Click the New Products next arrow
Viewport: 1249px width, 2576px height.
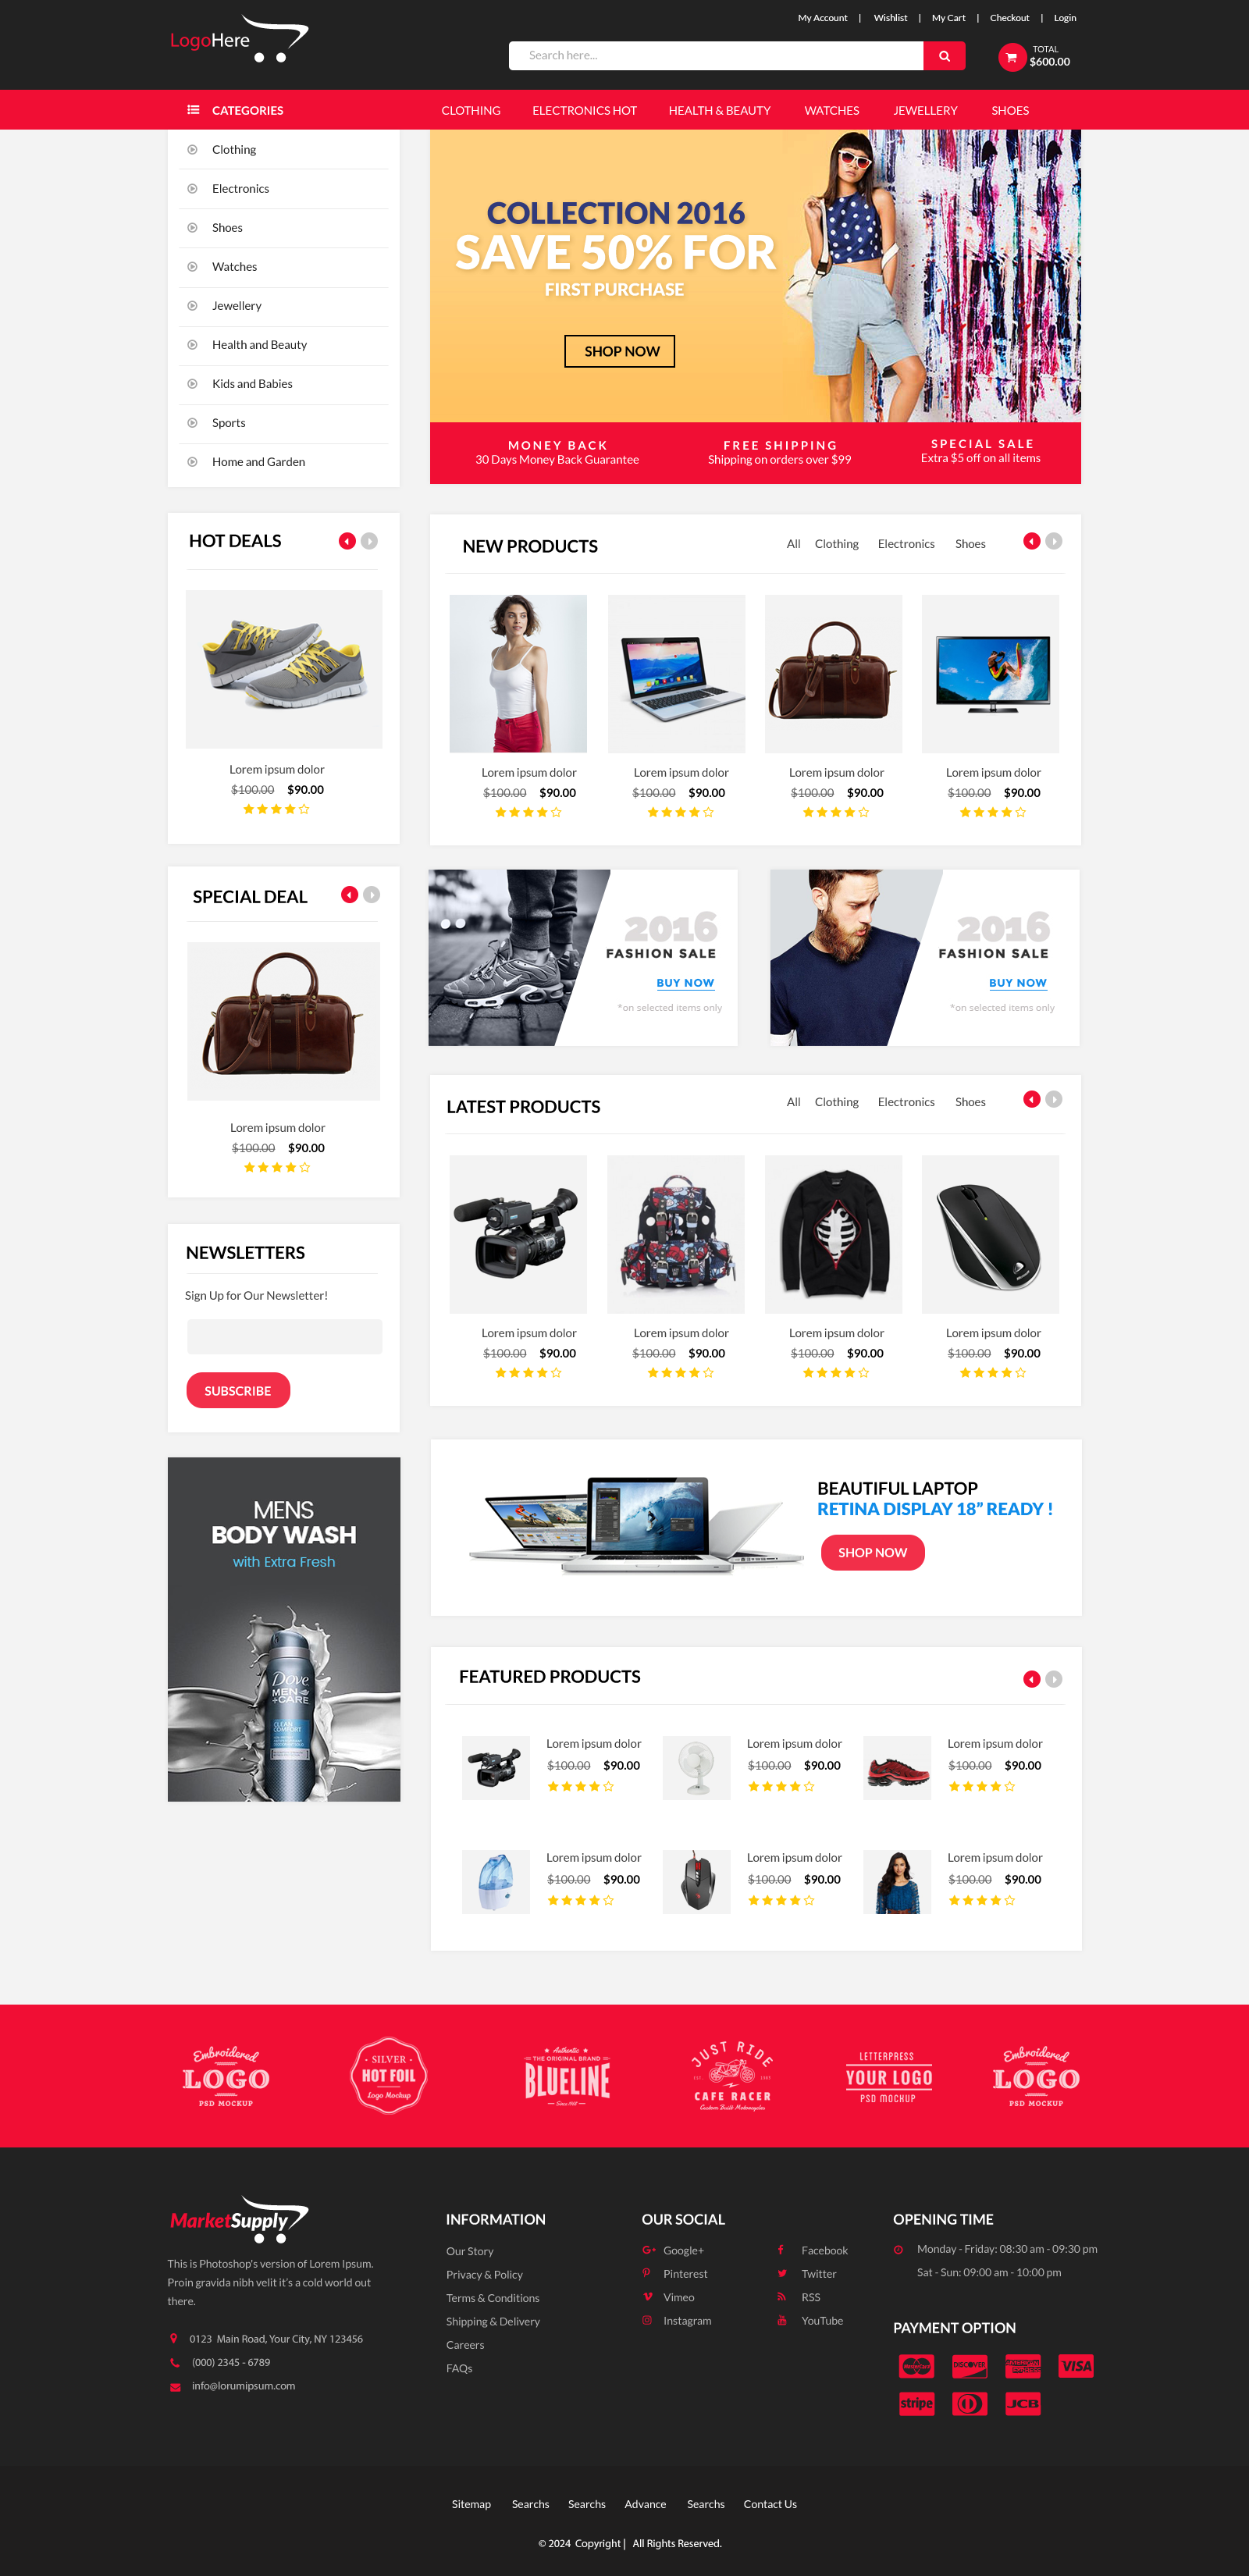point(1054,541)
